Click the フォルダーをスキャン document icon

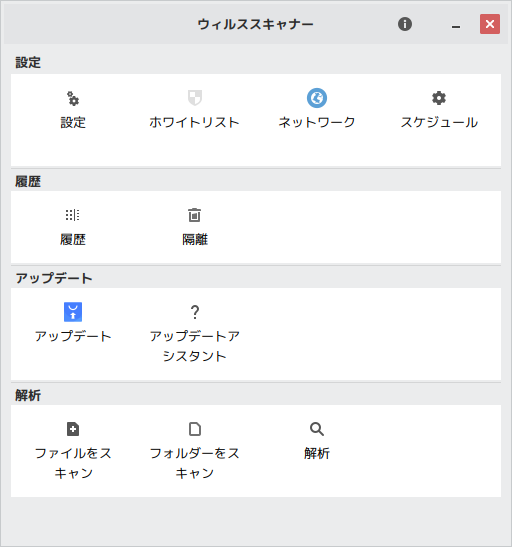(x=195, y=429)
